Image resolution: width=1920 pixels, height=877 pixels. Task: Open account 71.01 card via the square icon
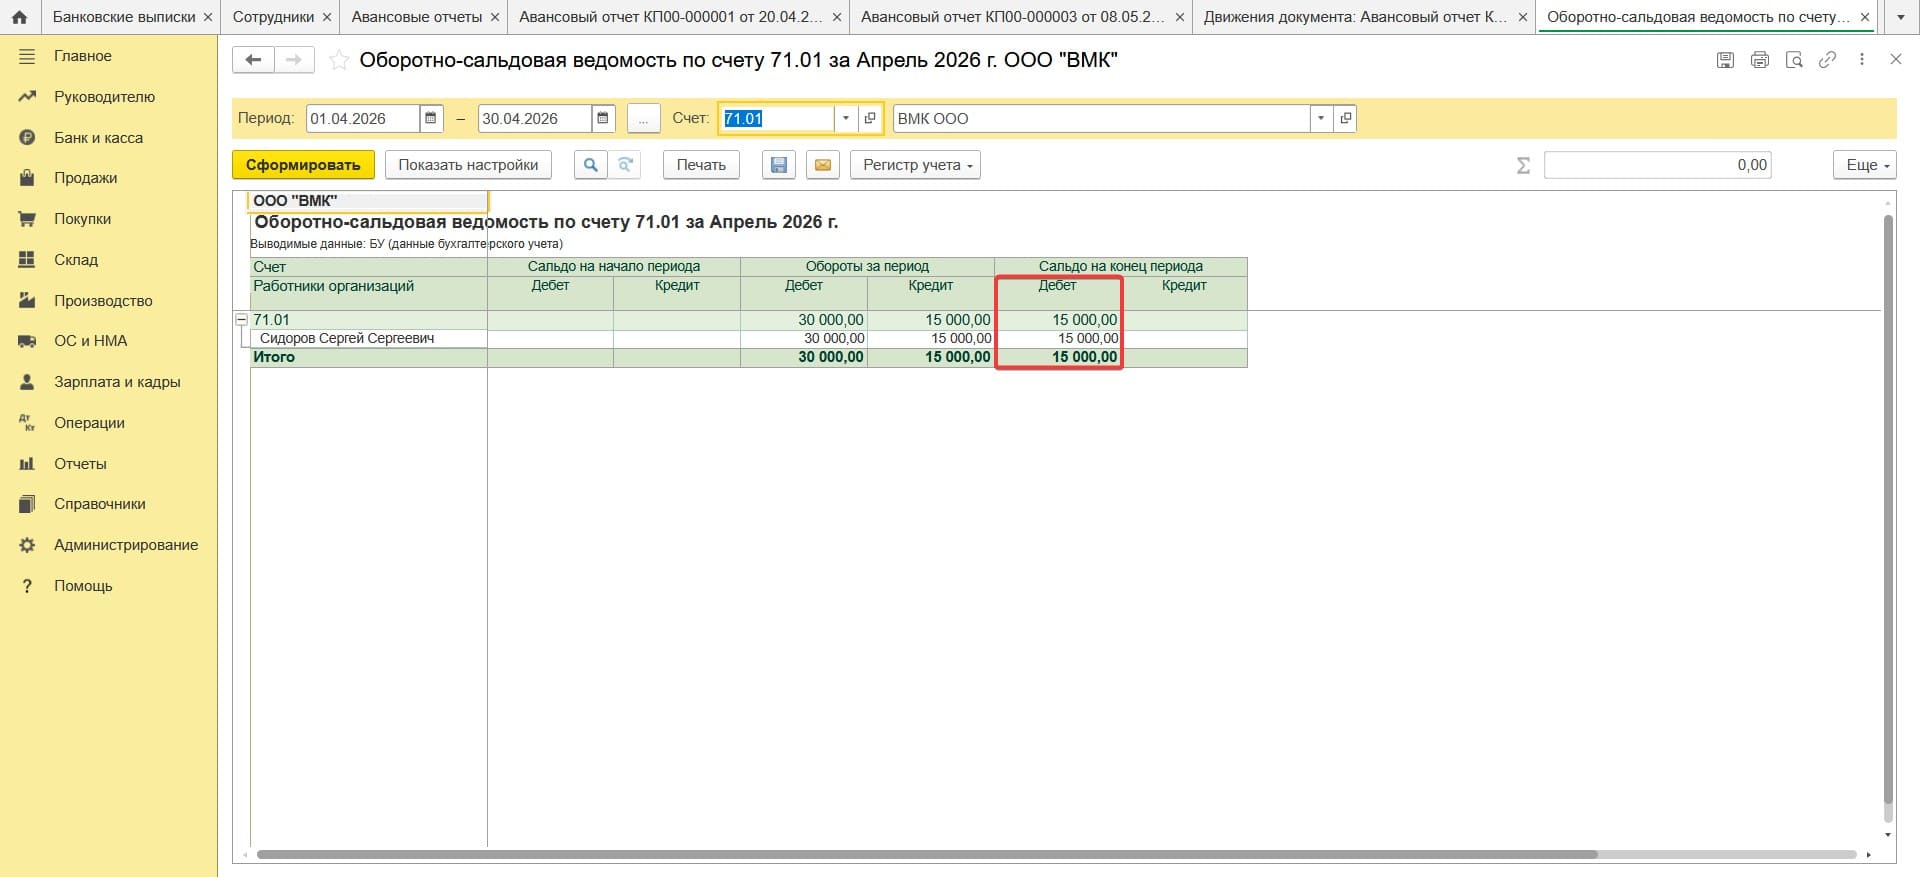(870, 118)
